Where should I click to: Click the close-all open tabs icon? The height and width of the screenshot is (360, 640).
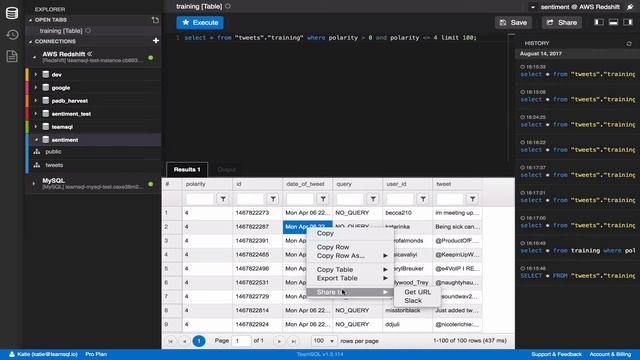(155, 20)
